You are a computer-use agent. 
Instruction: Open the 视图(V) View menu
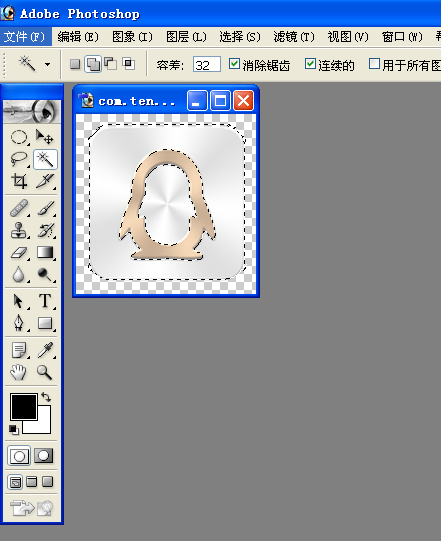[x=348, y=37]
